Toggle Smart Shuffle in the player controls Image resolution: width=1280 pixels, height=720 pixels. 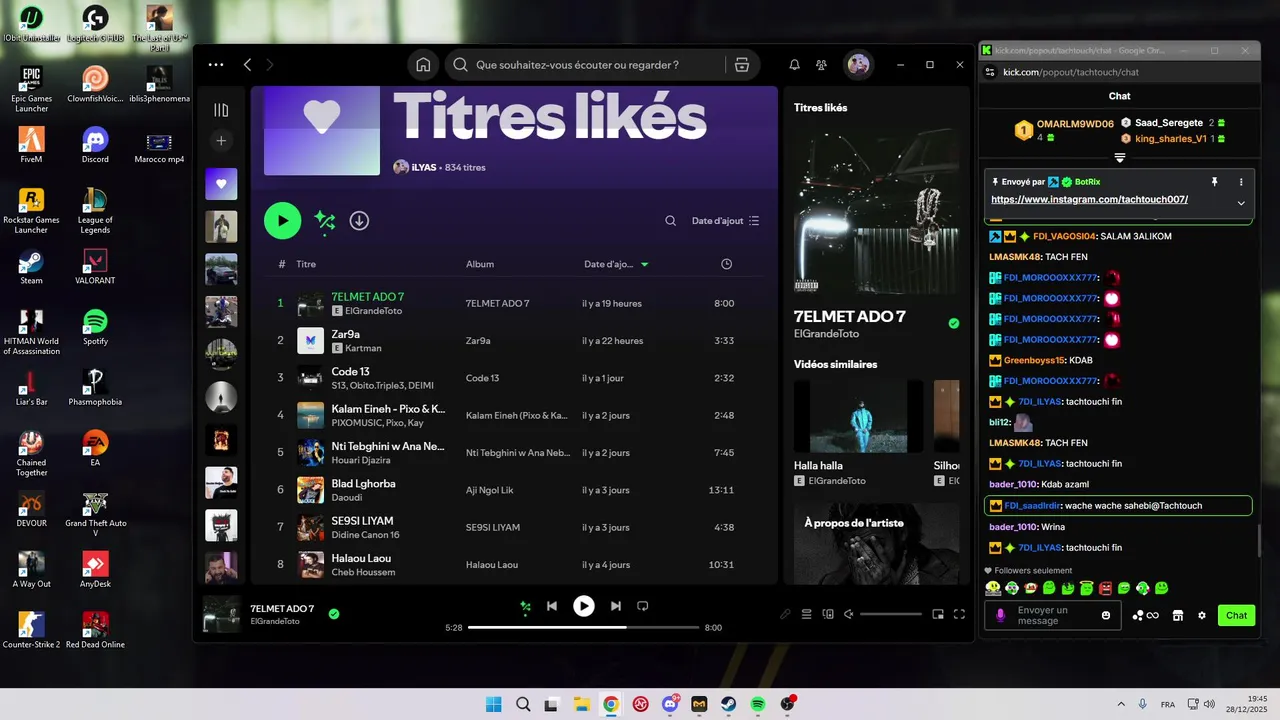525,606
